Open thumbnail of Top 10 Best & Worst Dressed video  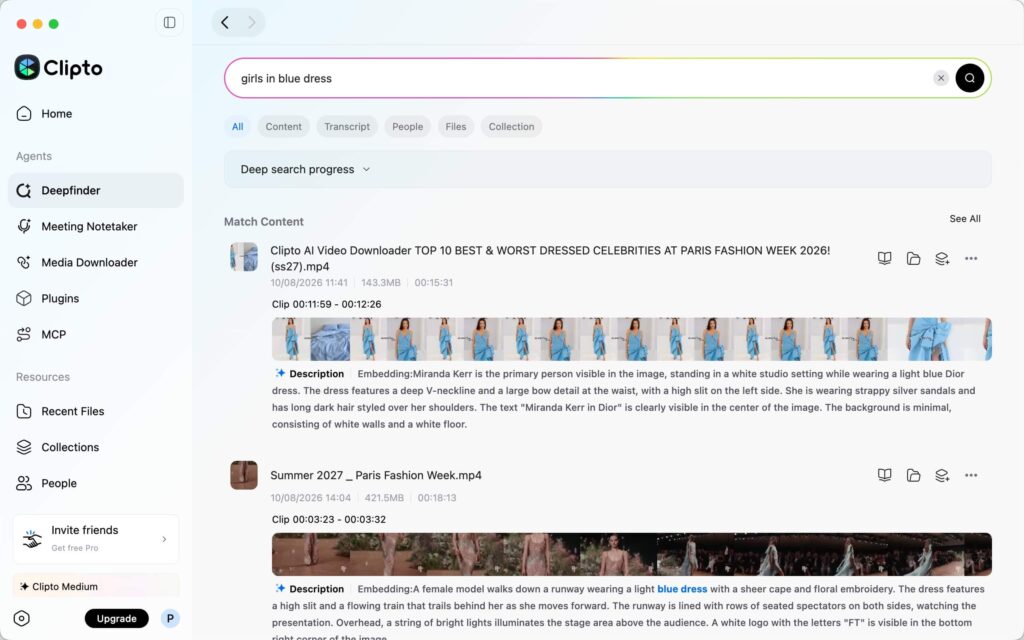coord(244,257)
